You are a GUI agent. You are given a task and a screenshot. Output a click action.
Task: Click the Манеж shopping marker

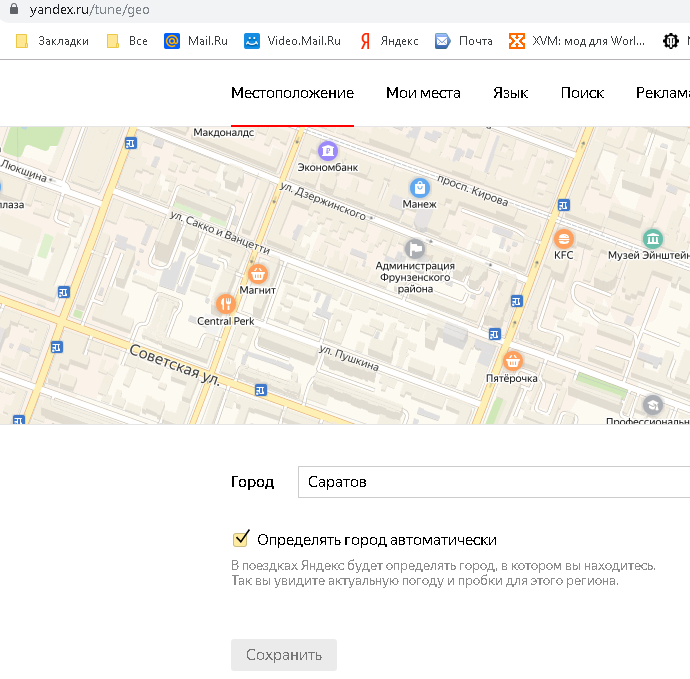(x=420, y=188)
